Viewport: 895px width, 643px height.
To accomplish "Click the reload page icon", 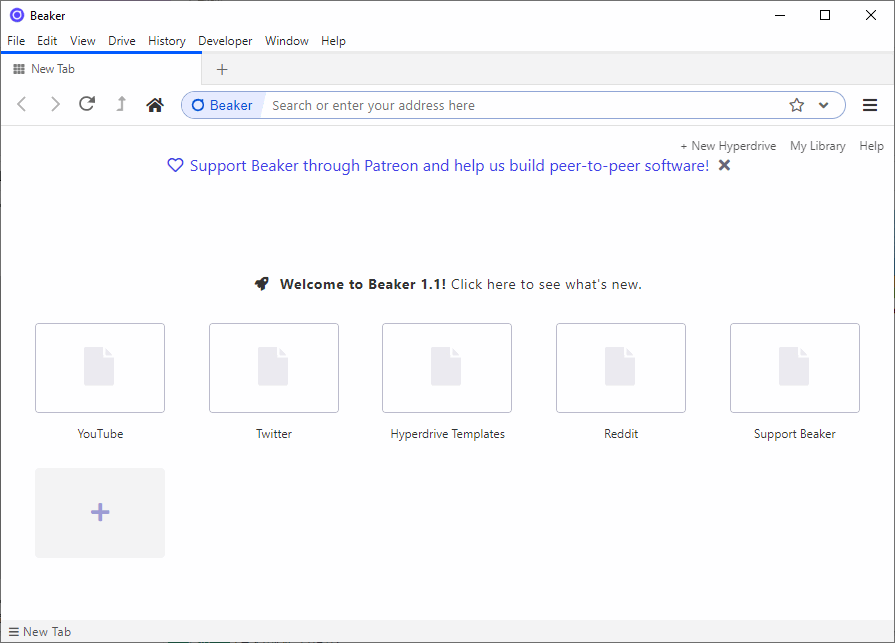I will tap(87, 104).
